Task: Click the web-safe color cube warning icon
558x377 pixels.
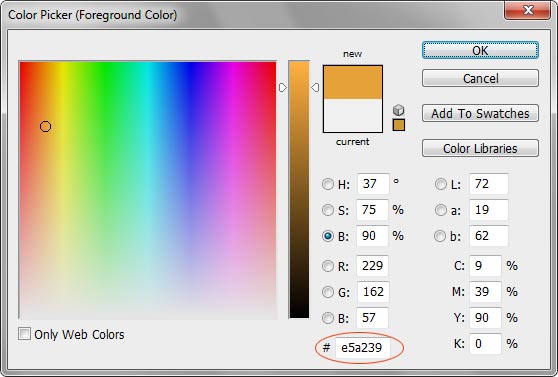Action: (x=399, y=110)
